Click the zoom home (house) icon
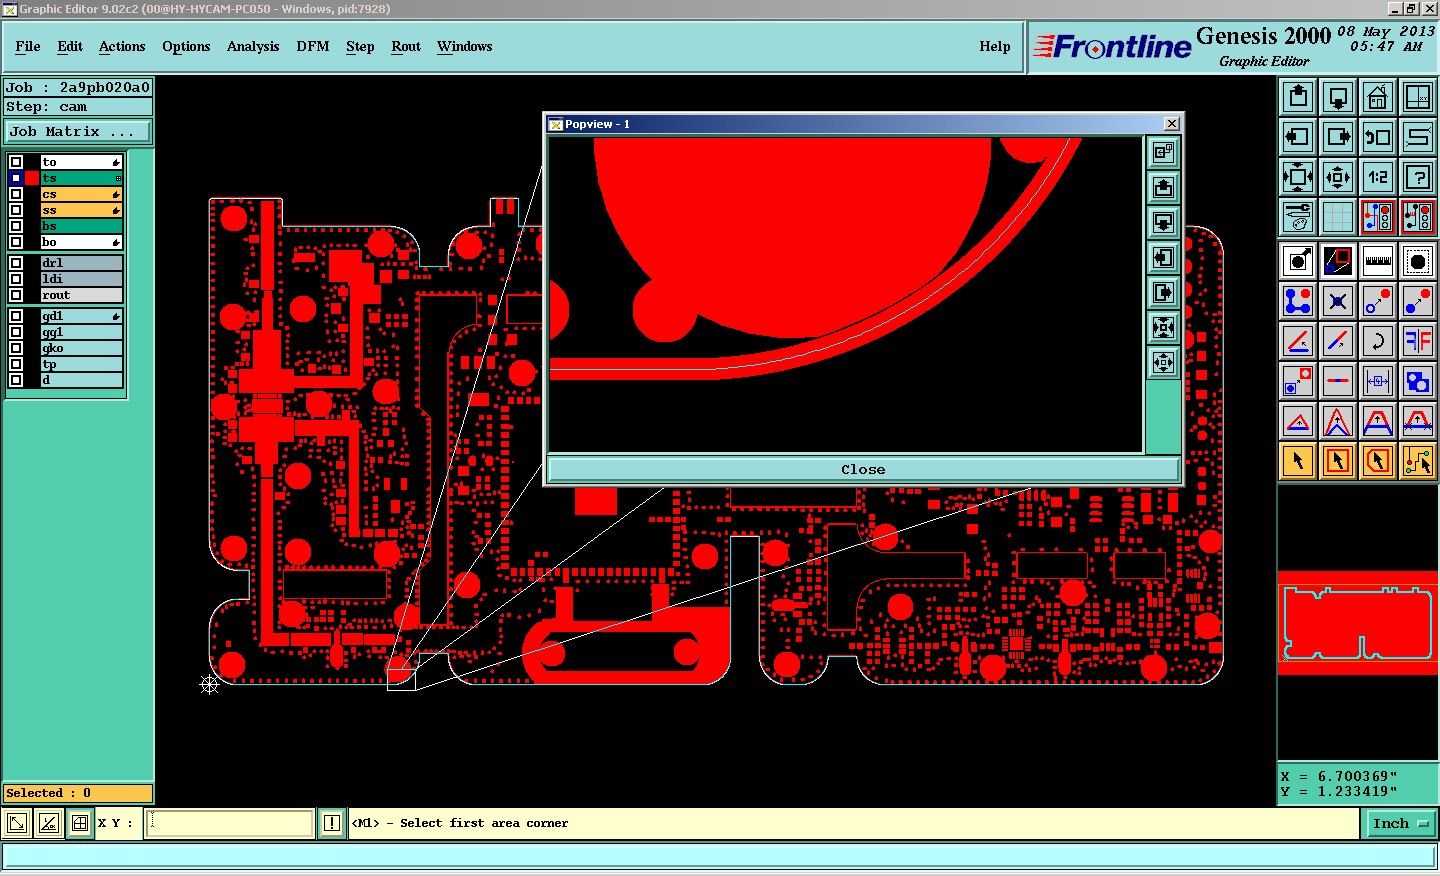 click(x=1378, y=97)
